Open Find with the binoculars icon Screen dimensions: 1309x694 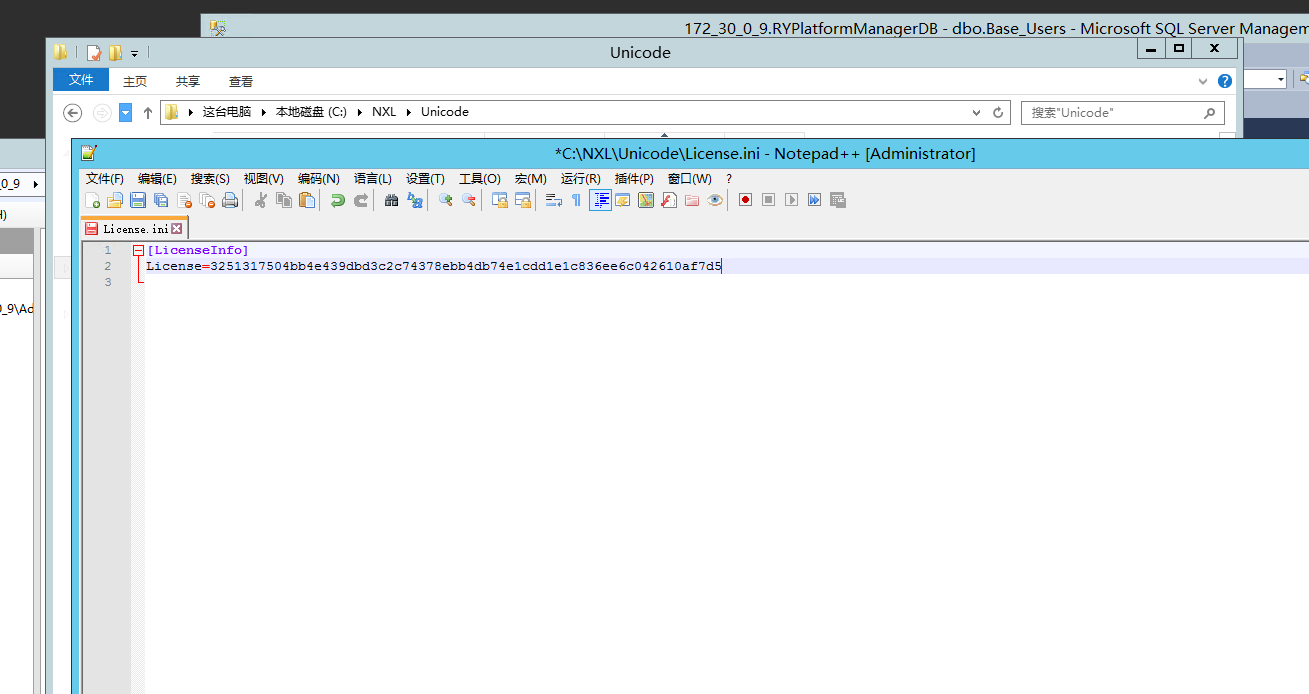coord(391,200)
